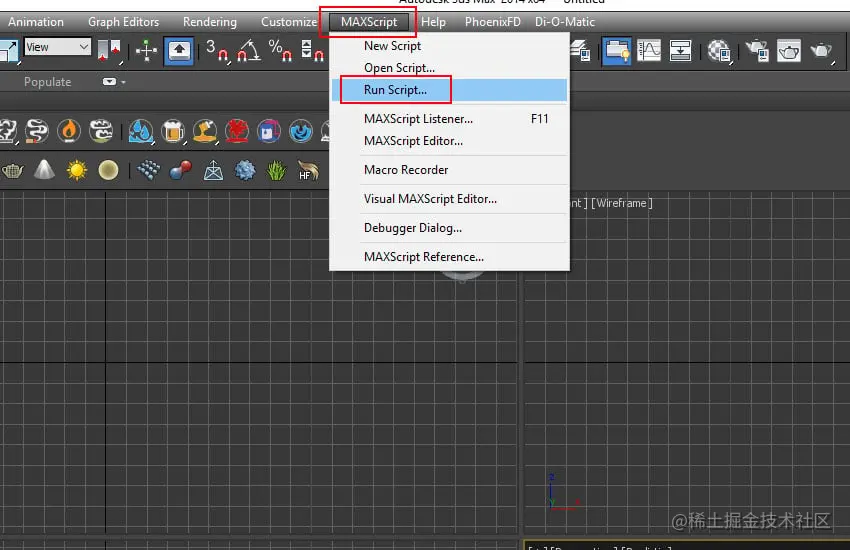
Task: Toggle the Percent Snap icon
Action: [280, 50]
